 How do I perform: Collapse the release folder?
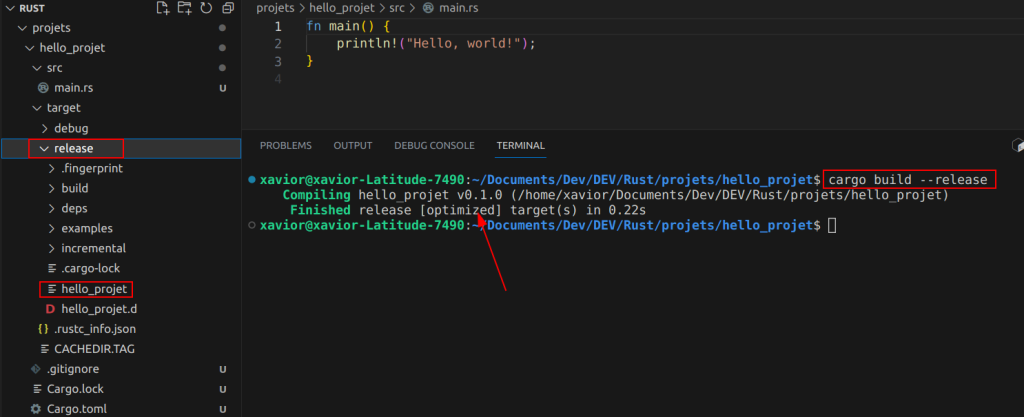(x=44, y=148)
